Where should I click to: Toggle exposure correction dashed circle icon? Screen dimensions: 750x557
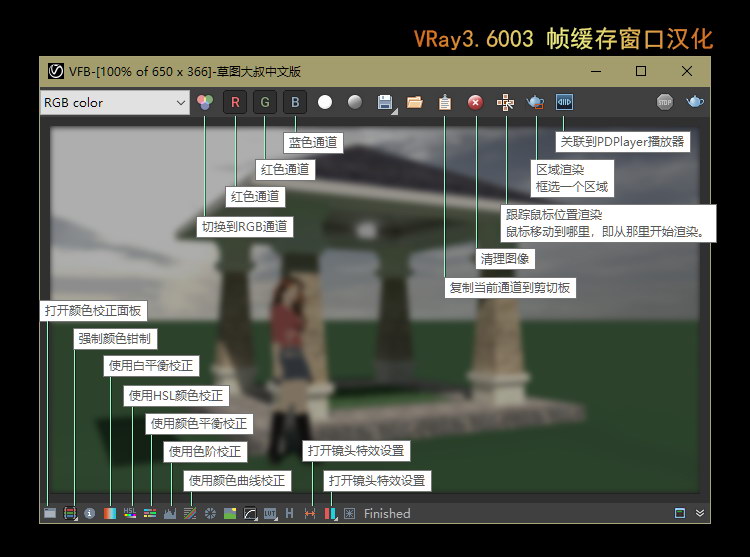[210, 513]
